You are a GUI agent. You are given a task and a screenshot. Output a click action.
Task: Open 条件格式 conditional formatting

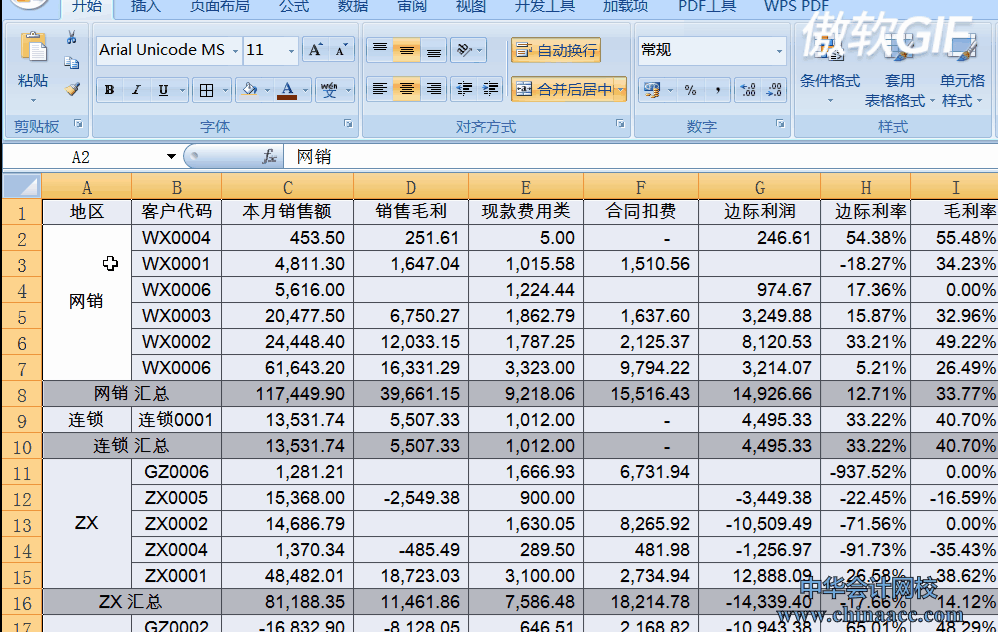tap(830, 70)
